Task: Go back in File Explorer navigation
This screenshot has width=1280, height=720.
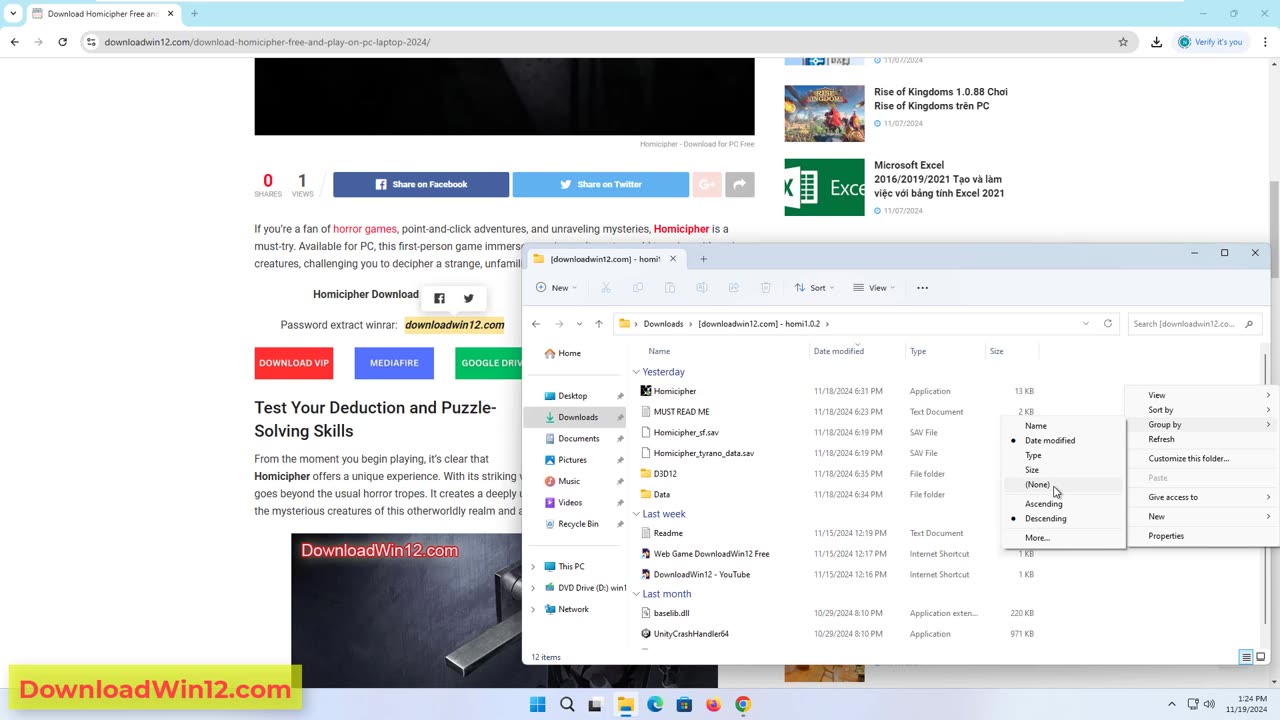Action: [536, 324]
